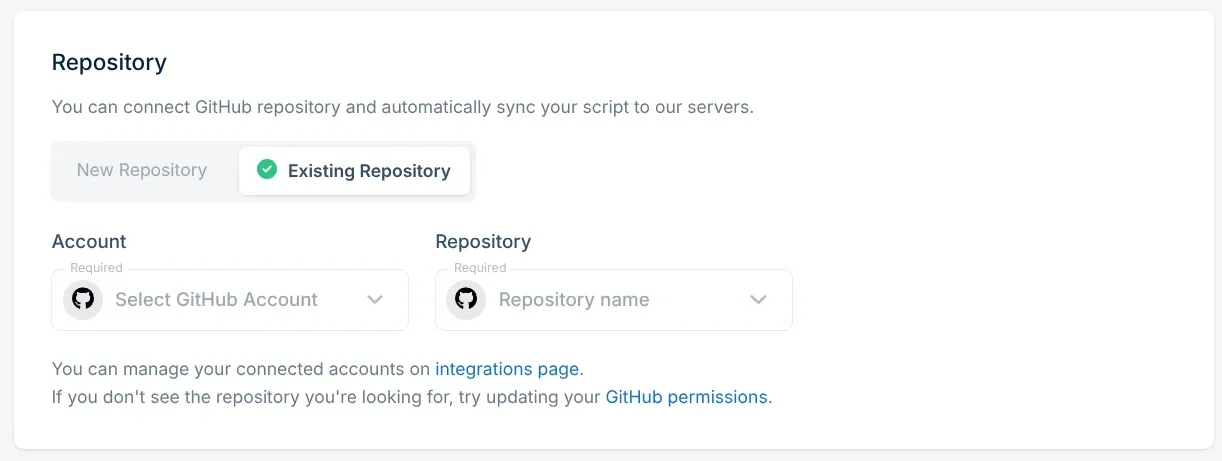Click the Repository label above the name field
Image resolution: width=1222 pixels, height=461 pixels.
483,241
